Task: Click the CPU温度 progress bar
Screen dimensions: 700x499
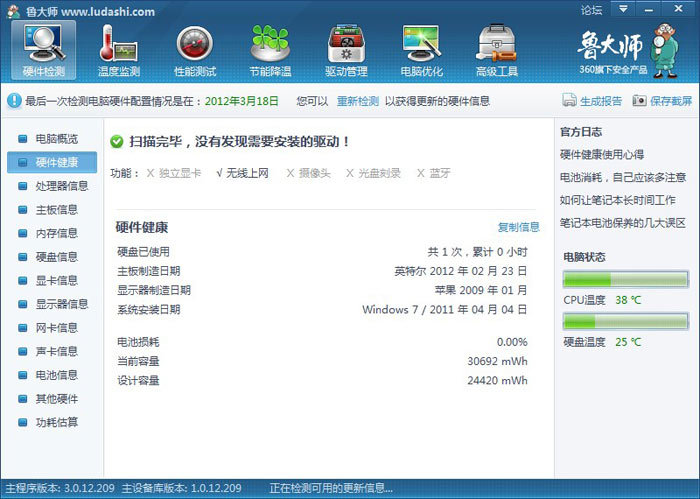Action: click(x=625, y=279)
